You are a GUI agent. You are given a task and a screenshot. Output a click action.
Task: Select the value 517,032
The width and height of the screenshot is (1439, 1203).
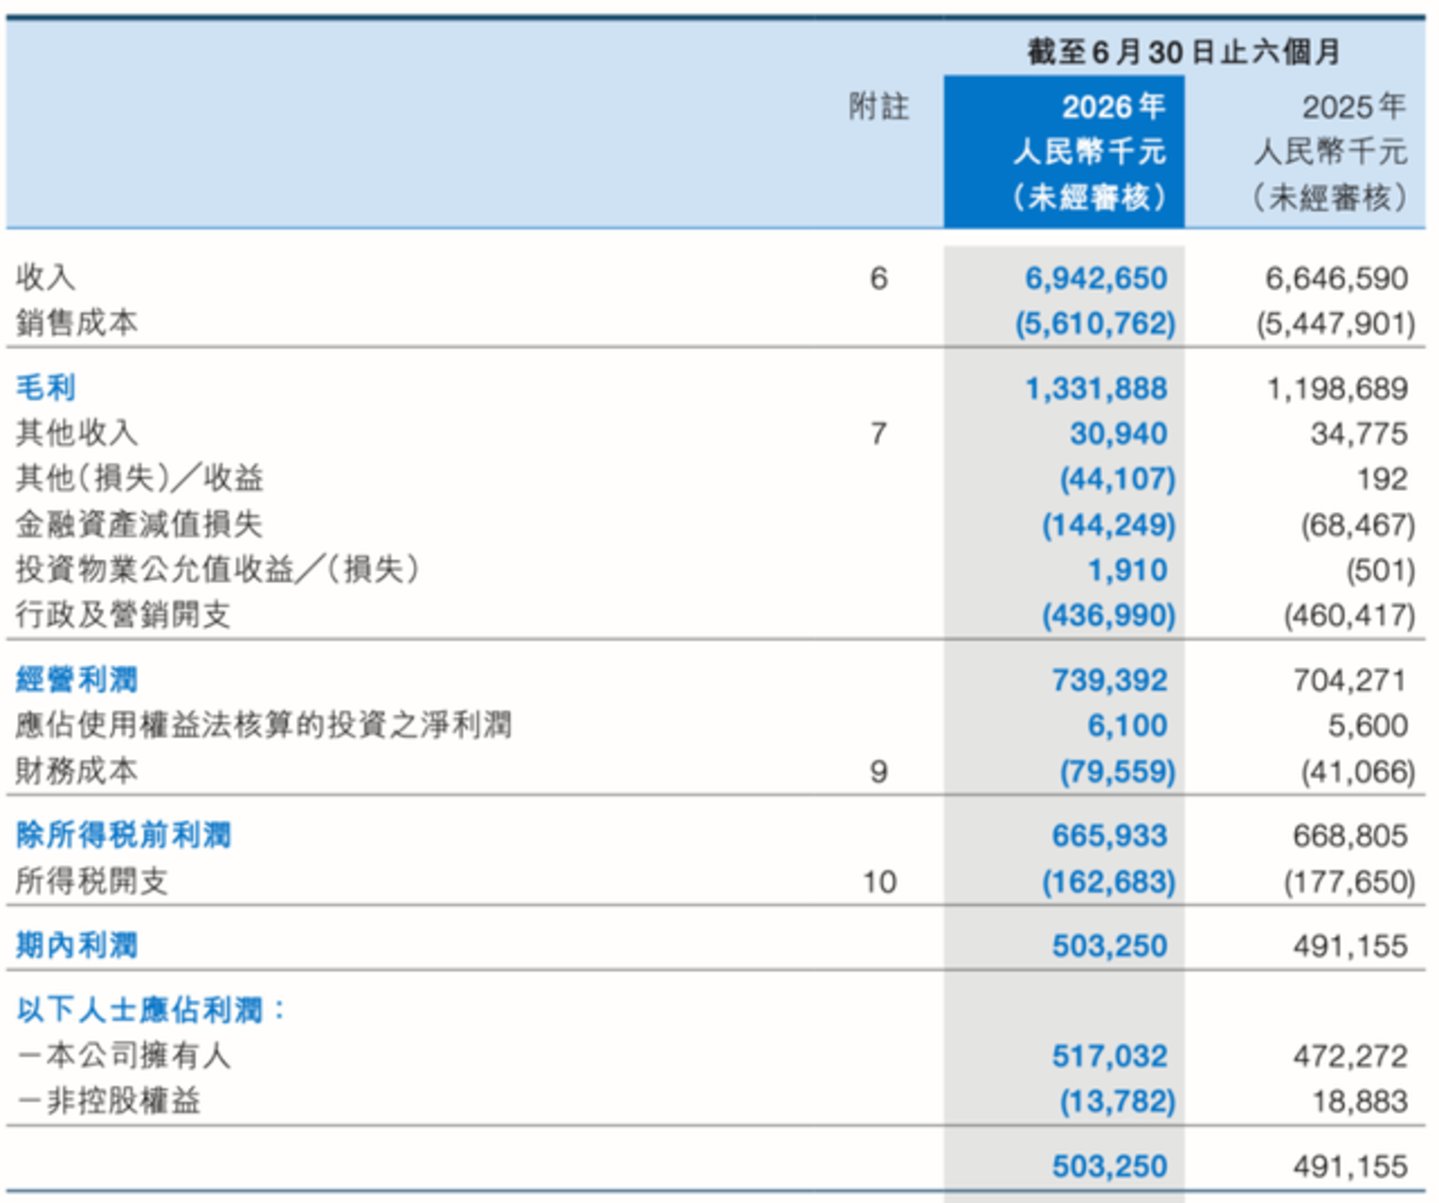point(1110,1056)
